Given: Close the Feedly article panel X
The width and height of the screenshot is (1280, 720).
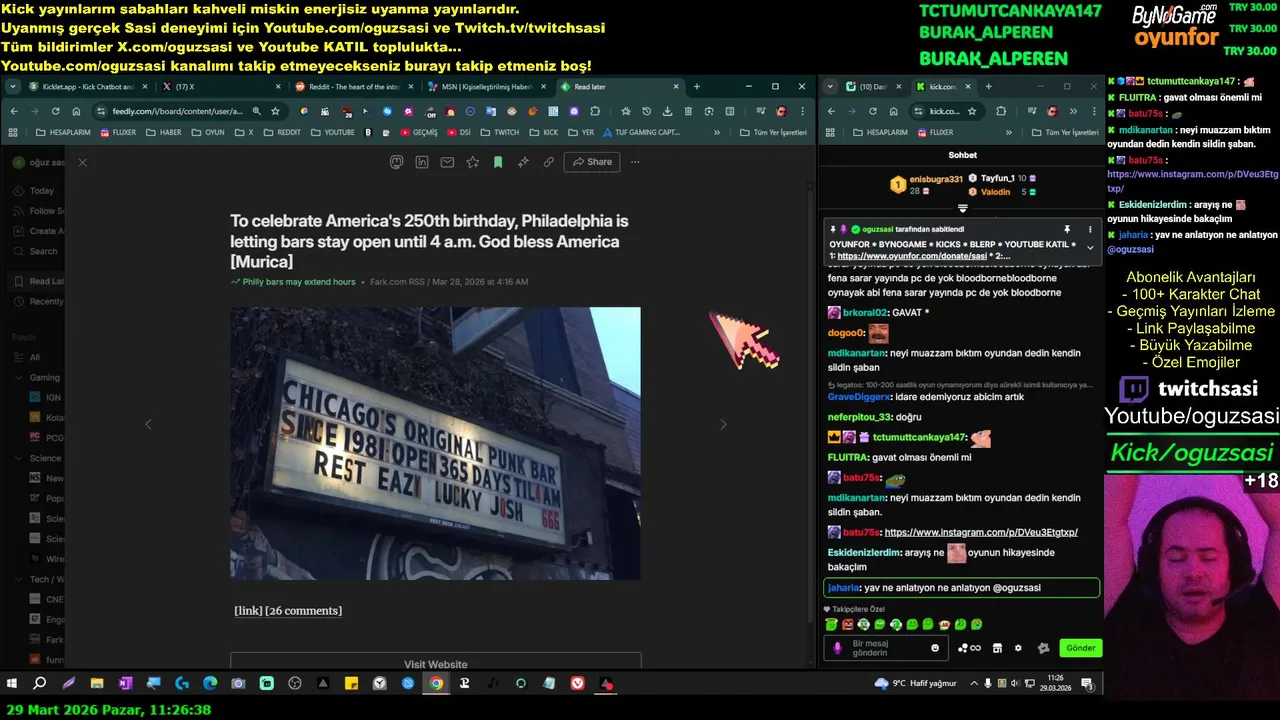Looking at the screenshot, I should (x=82, y=162).
